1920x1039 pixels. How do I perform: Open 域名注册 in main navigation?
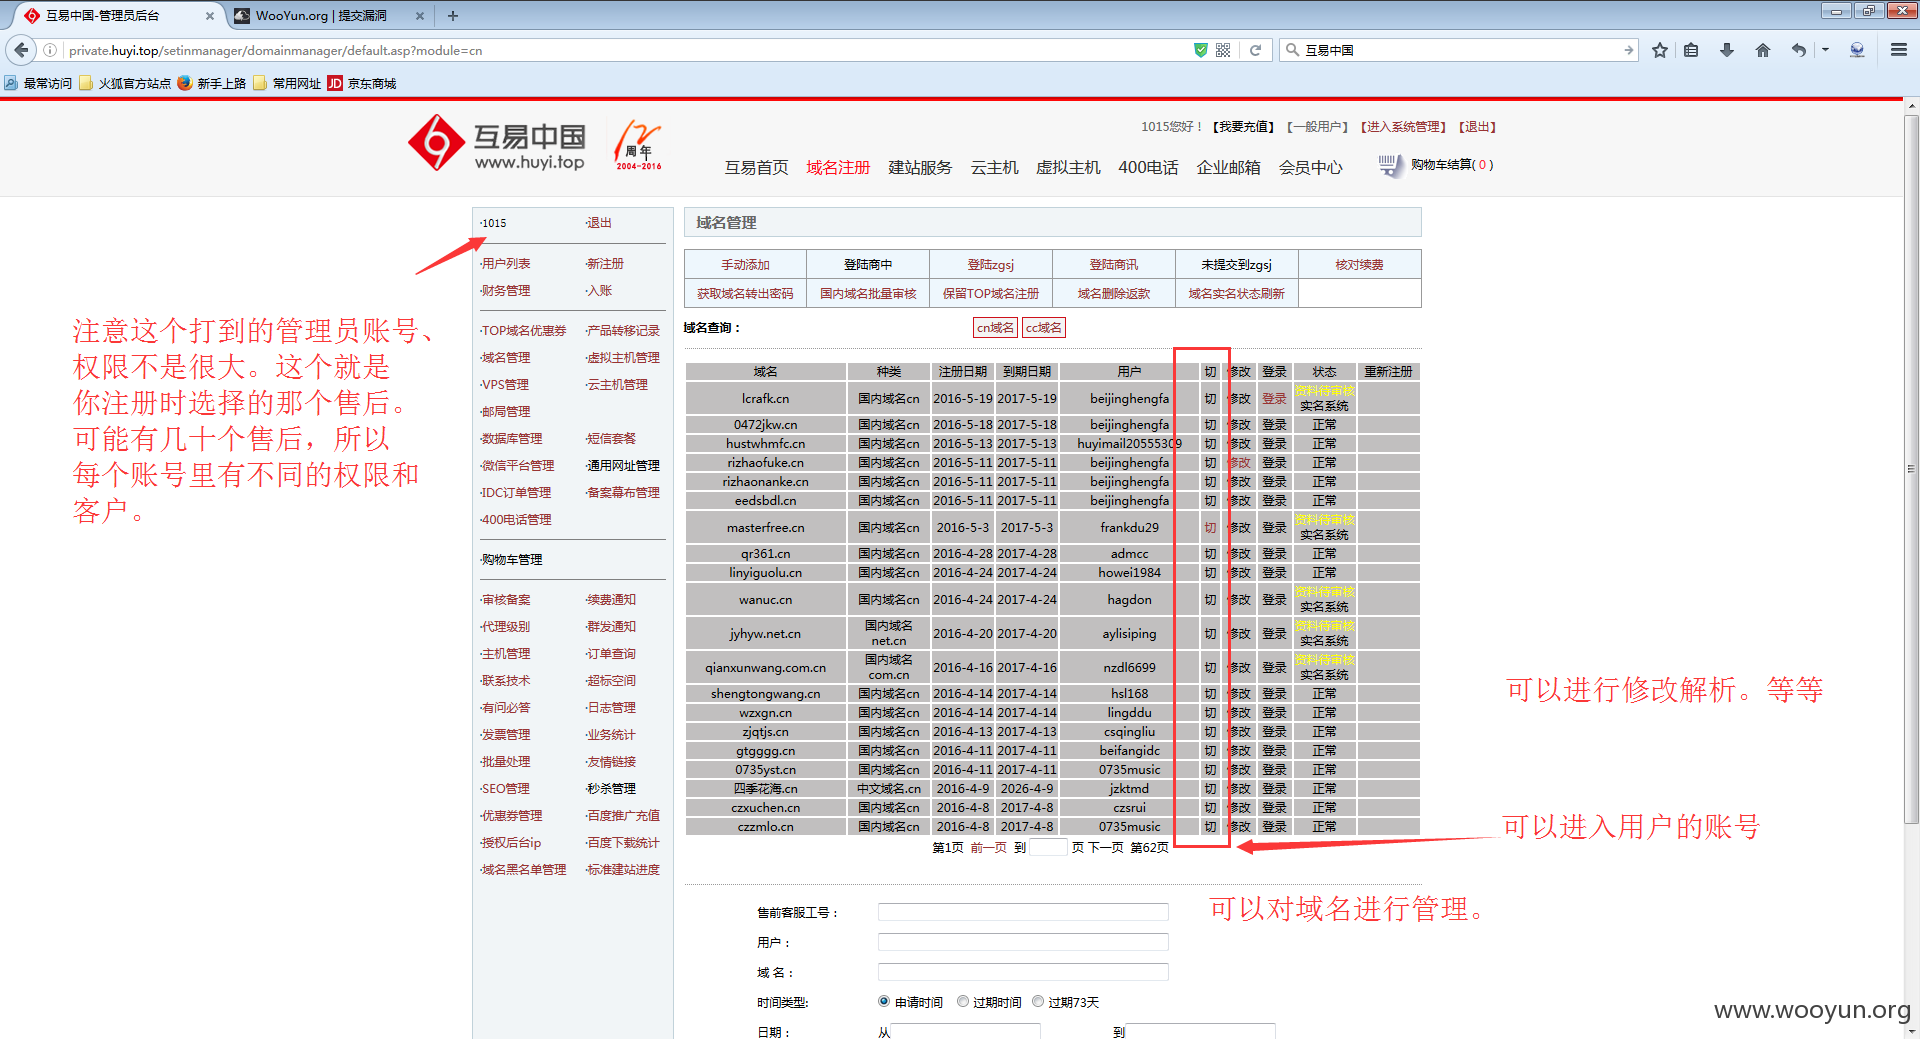point(838,168)
